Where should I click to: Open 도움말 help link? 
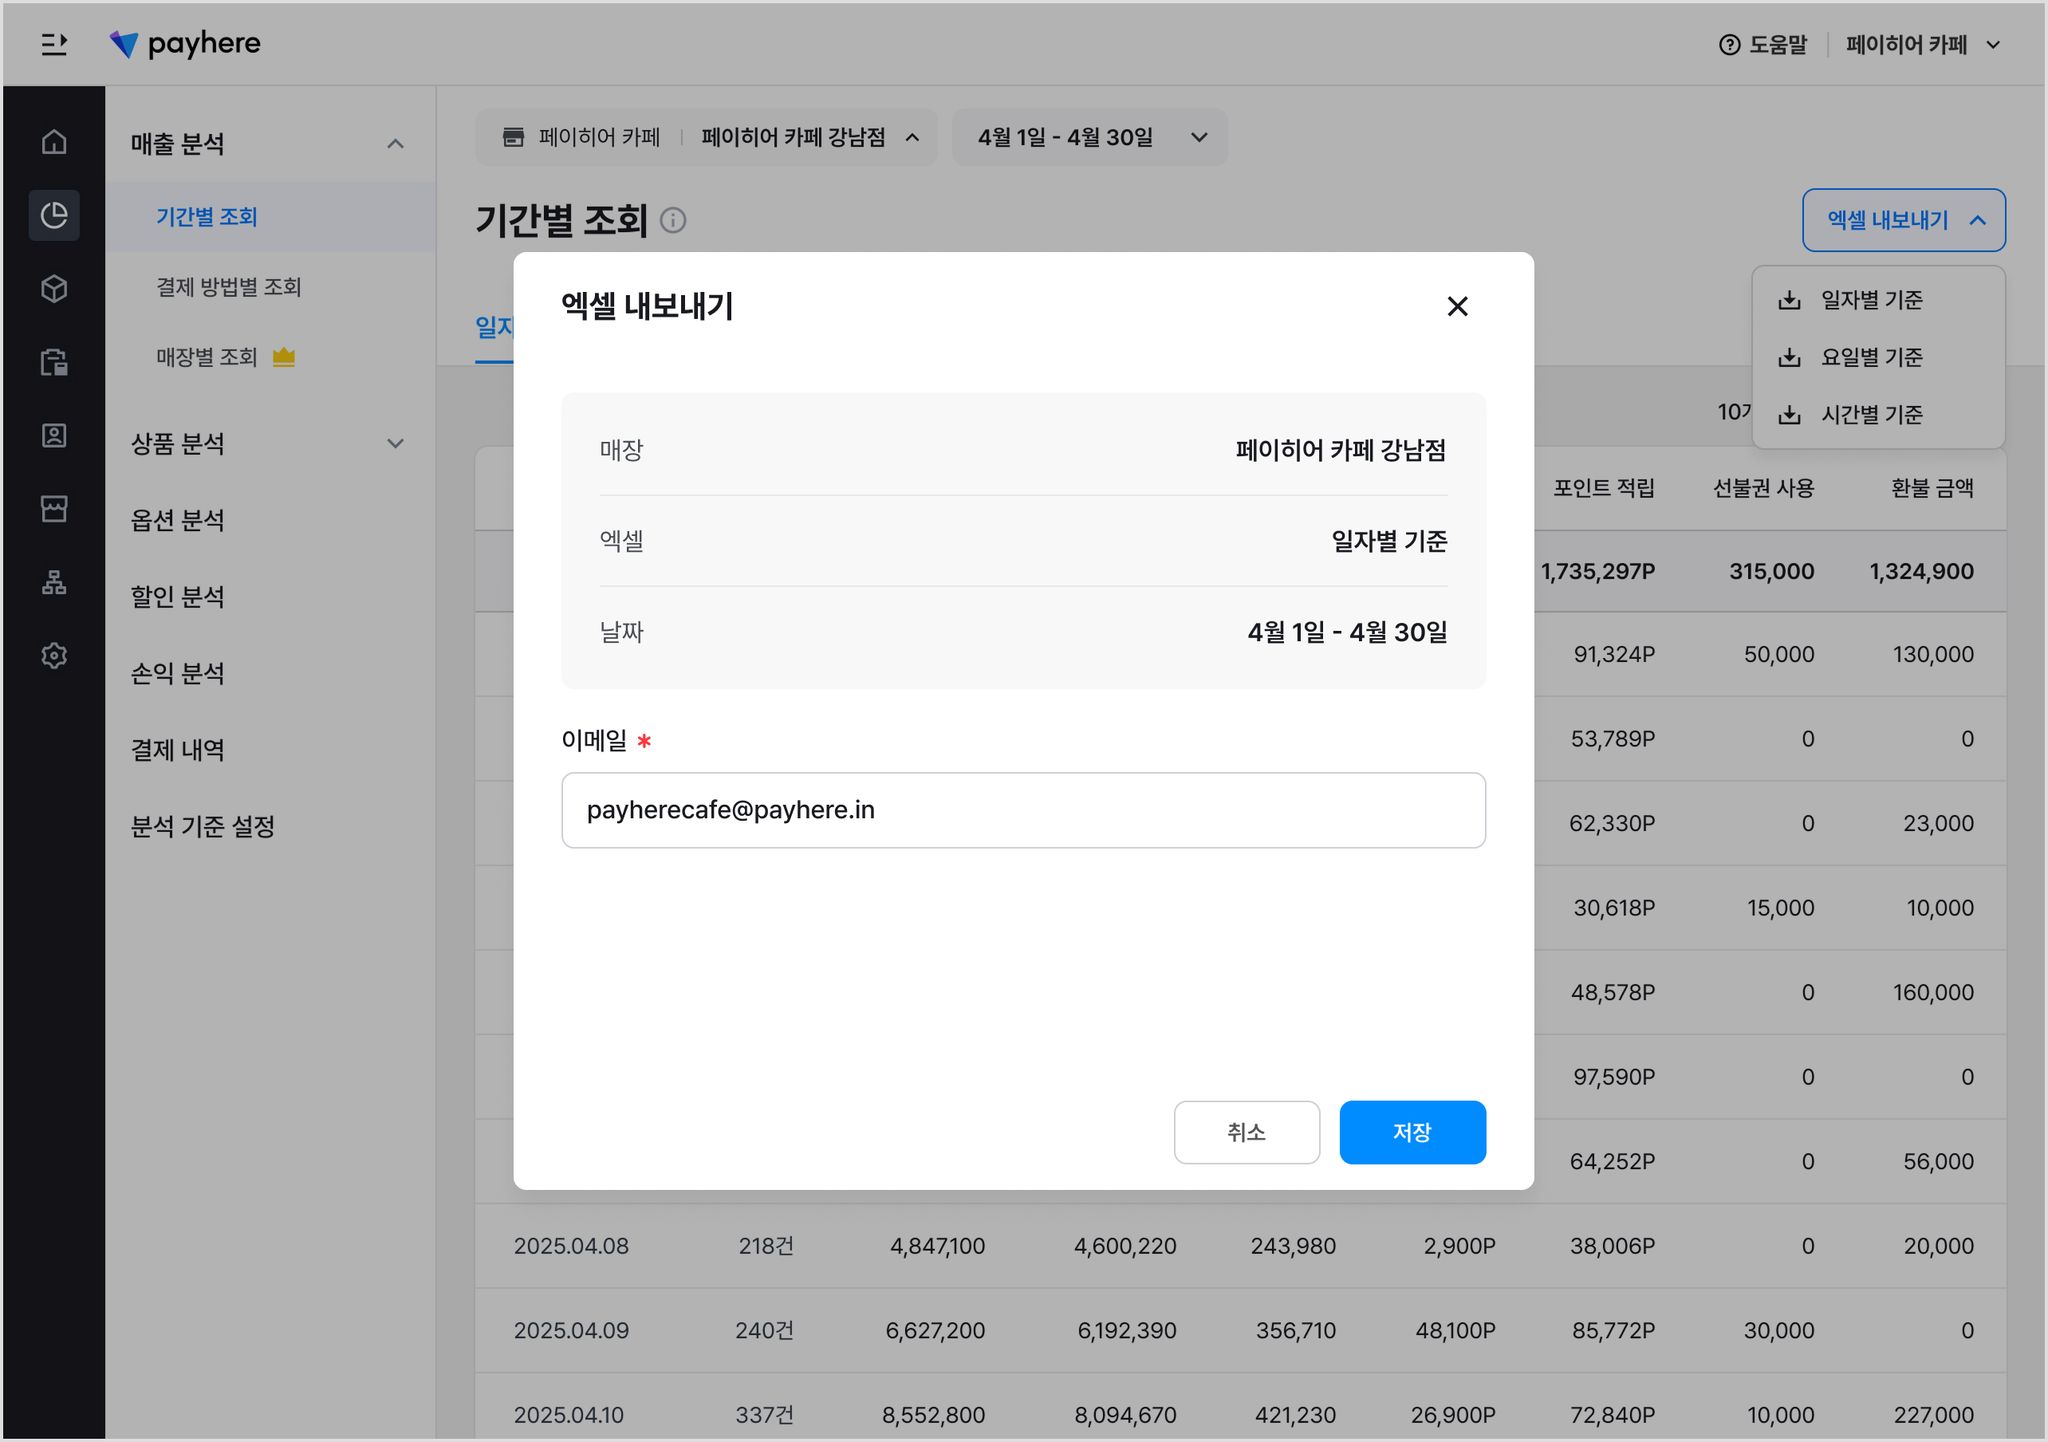tap(1763, 45)
